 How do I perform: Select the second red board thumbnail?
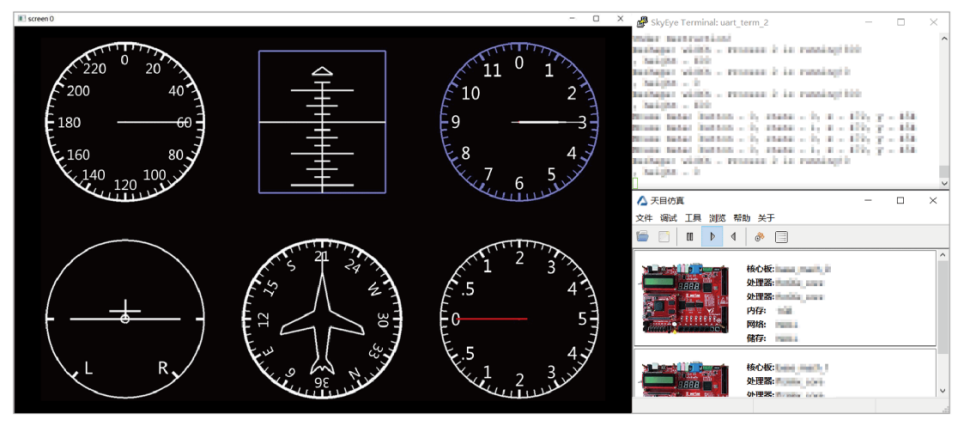pyautogui.click(x=685, y=380)
